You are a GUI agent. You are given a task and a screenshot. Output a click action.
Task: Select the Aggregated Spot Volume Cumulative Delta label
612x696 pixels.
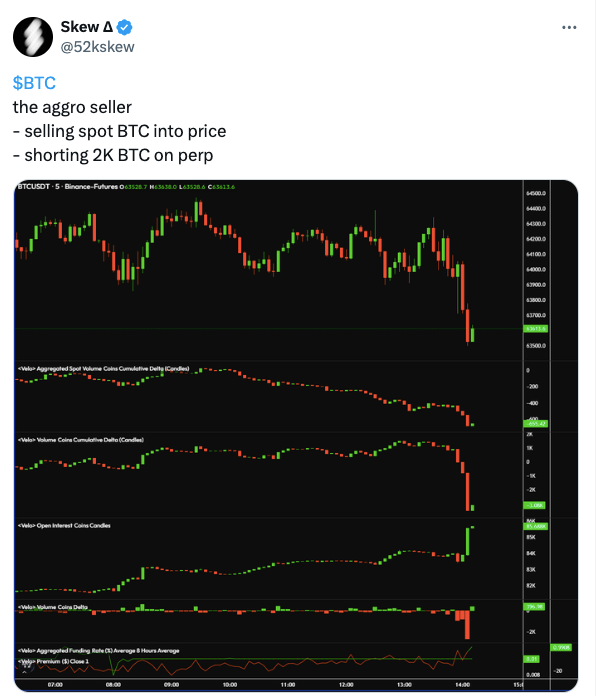[103, 368]
